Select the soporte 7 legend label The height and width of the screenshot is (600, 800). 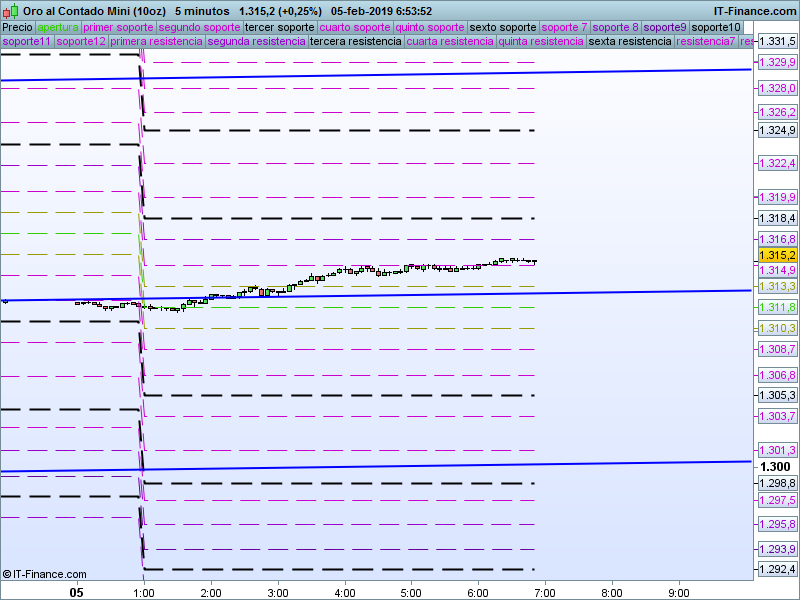[564, 27]
